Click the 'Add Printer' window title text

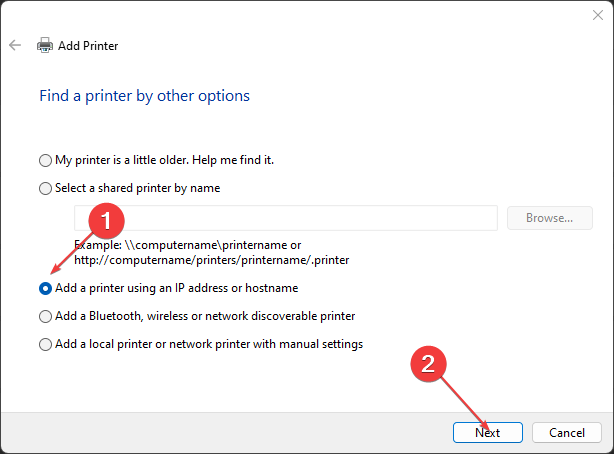(88, 46)
